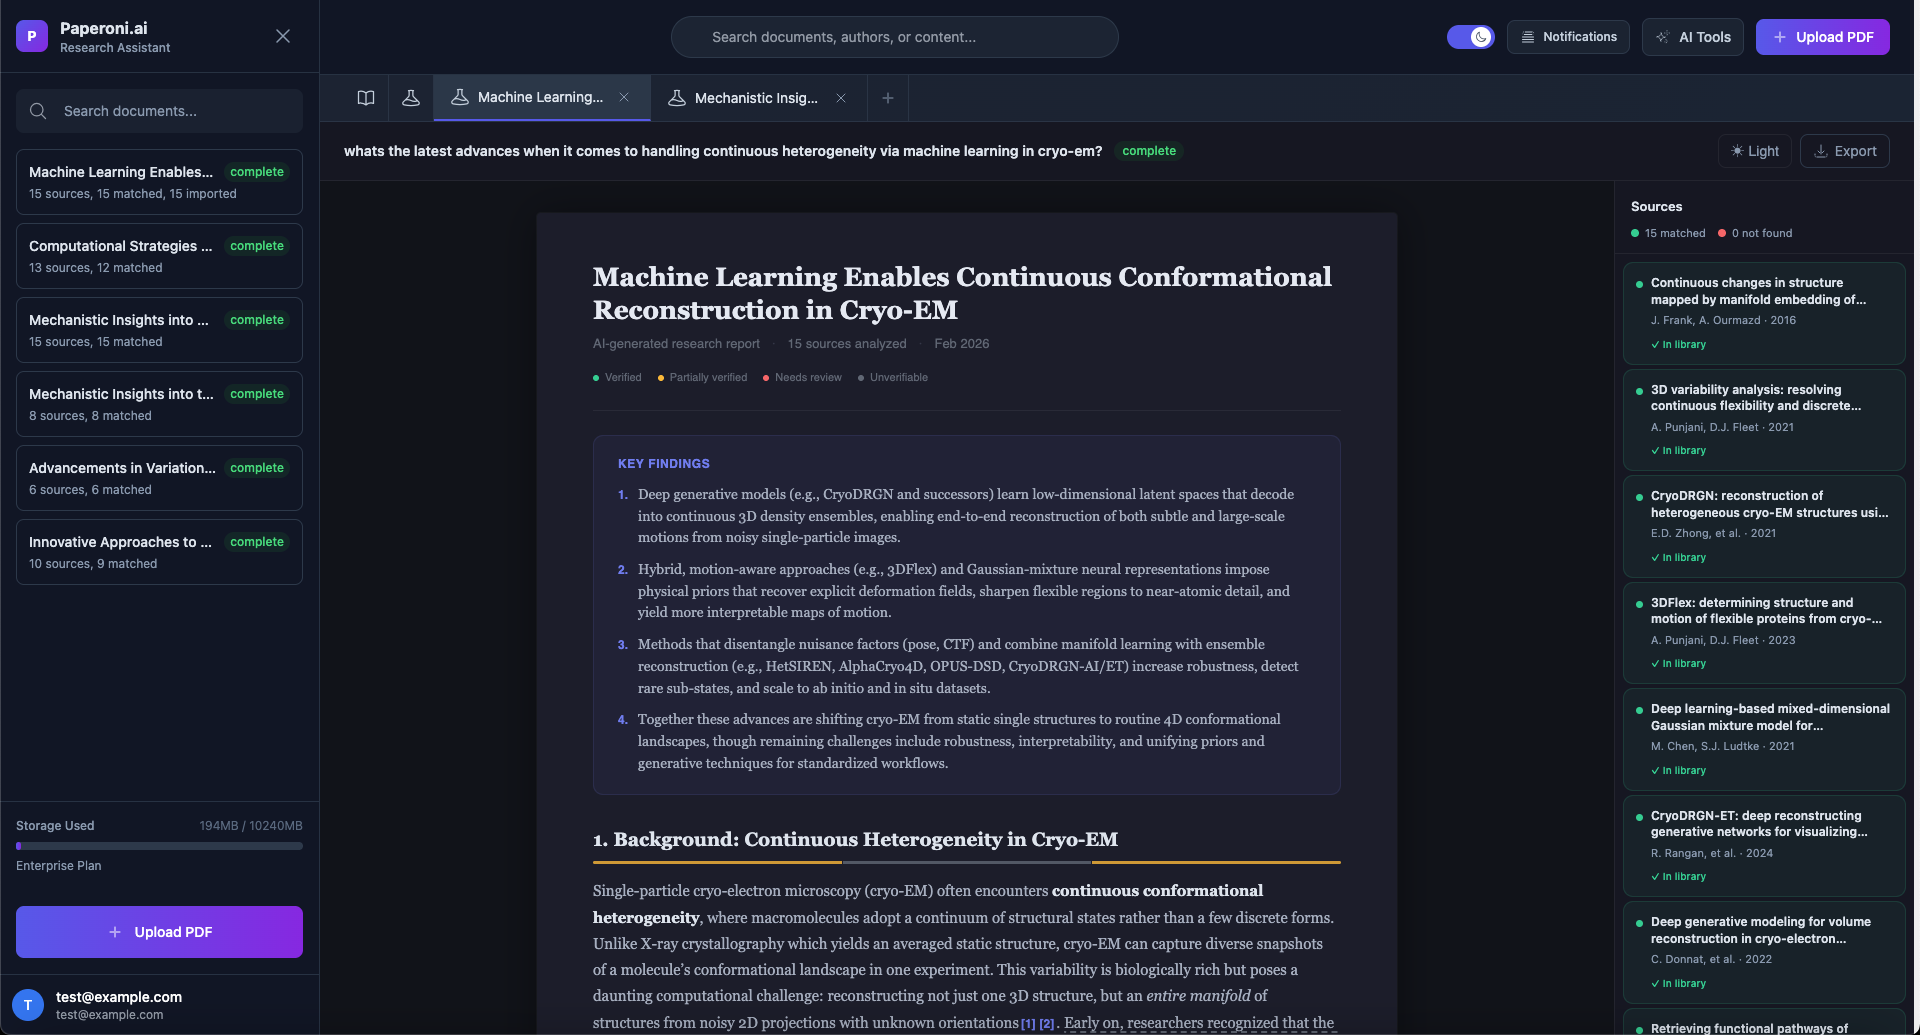Toggle dark mode with the moon switch
The width and height of the screenshot is (1920, 1035).
tap(1470, 35)
